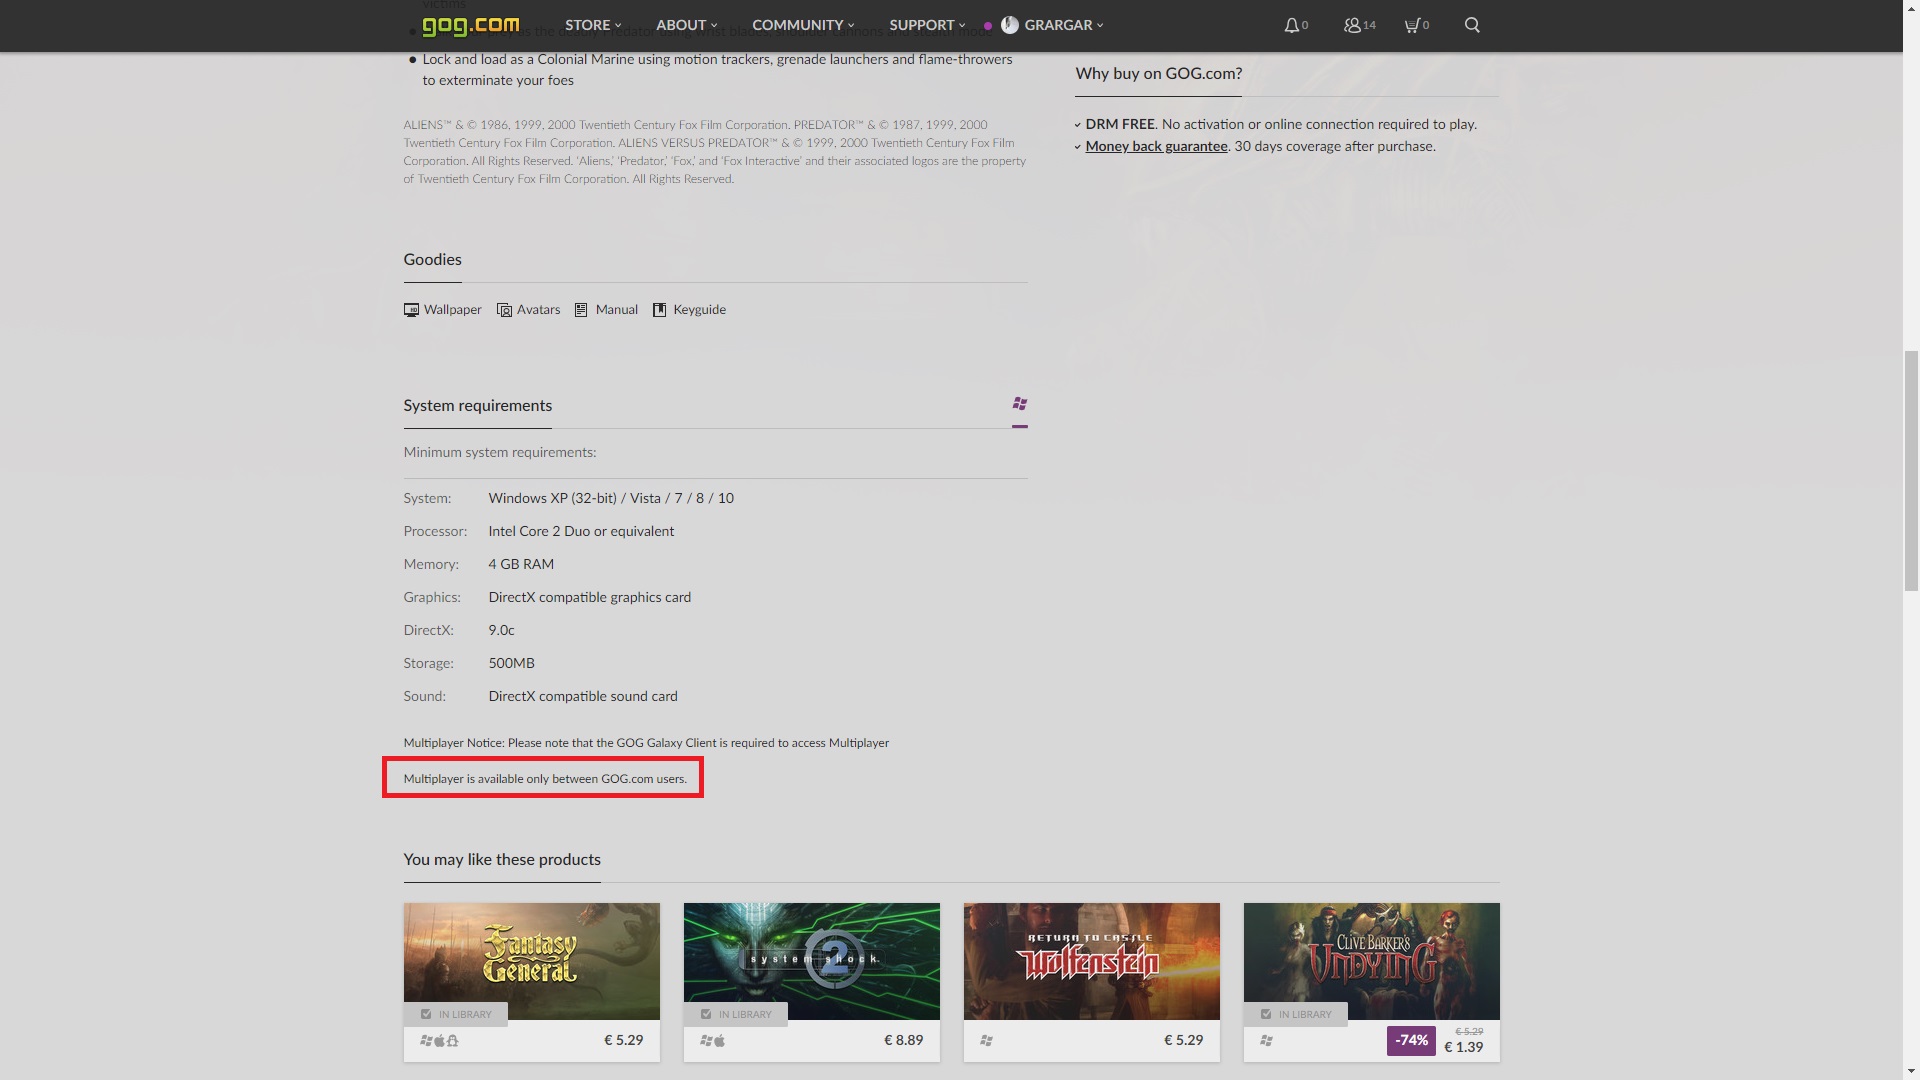Open the shopping cart icon

click(1411, 25)
